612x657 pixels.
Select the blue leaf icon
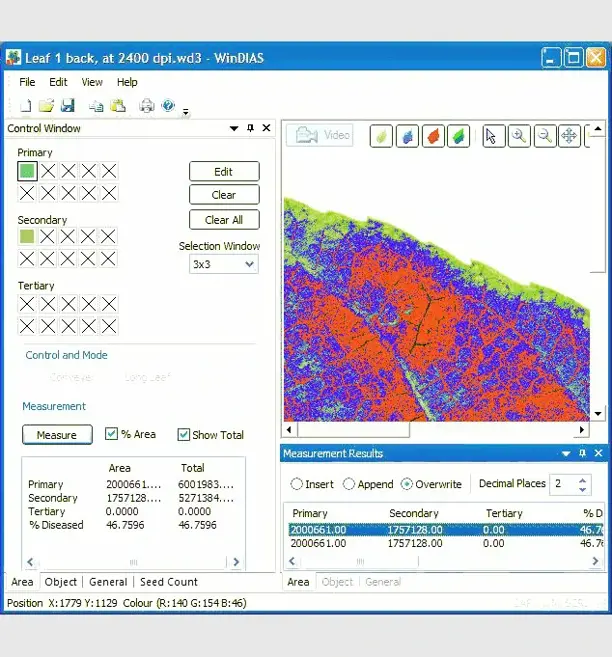[407, 136]
